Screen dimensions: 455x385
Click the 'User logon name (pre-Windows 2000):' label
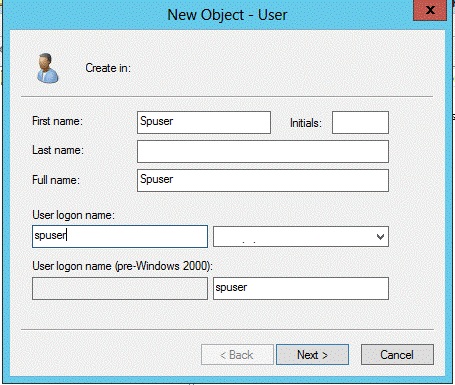[122, 266]
